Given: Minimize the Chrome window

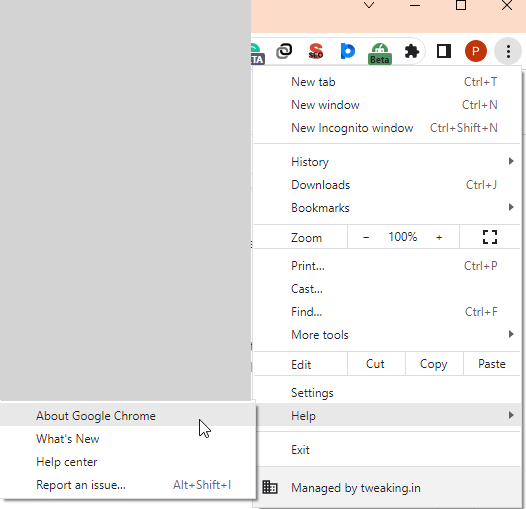Looking at the screenshot, I should click(x=415, y=5).
